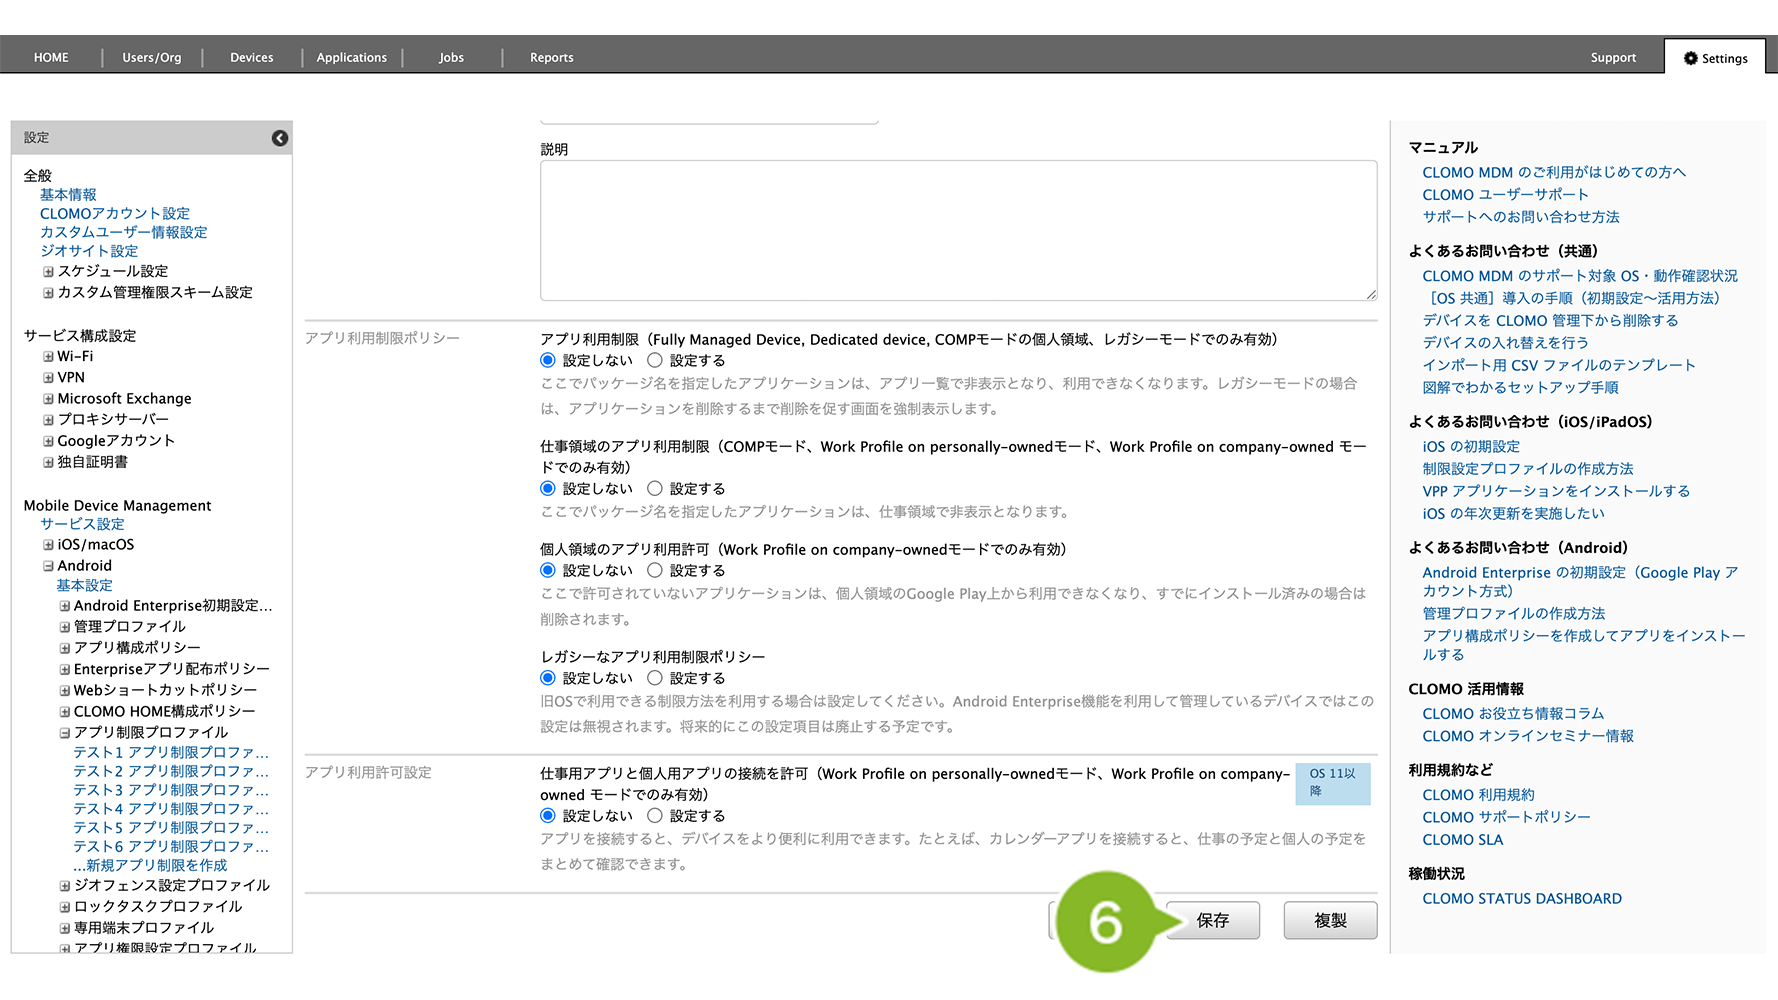Select 設定する for レガシーなアプリ利用制限ポリシー
This screenshot has width=1778, height=1000.
[x=655, y=678]
